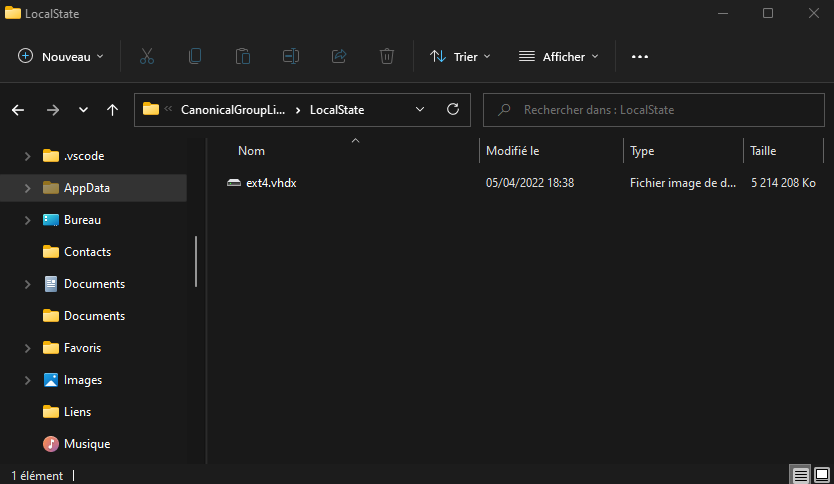Click the Rename icon in toolbar
Viewport: 834px width, 484px height.
coord(290,56)
